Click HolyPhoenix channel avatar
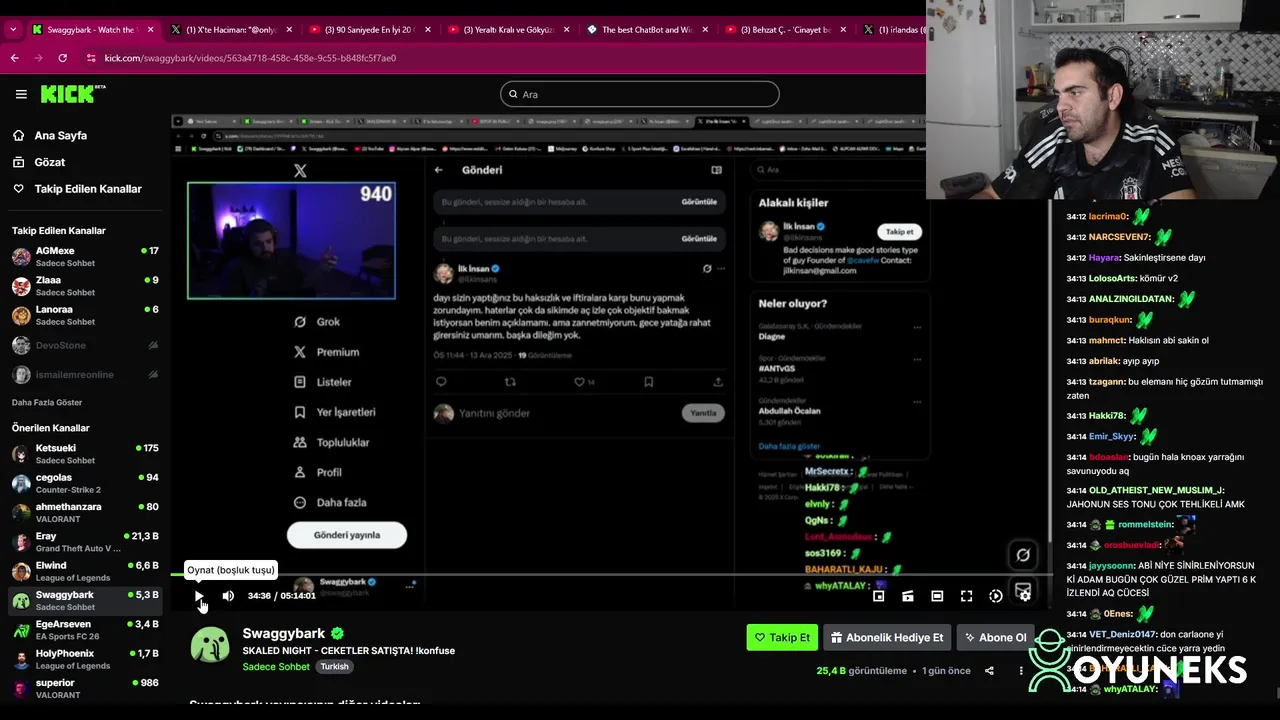This screenshot has height=720, width=1280. coord(21,659)
